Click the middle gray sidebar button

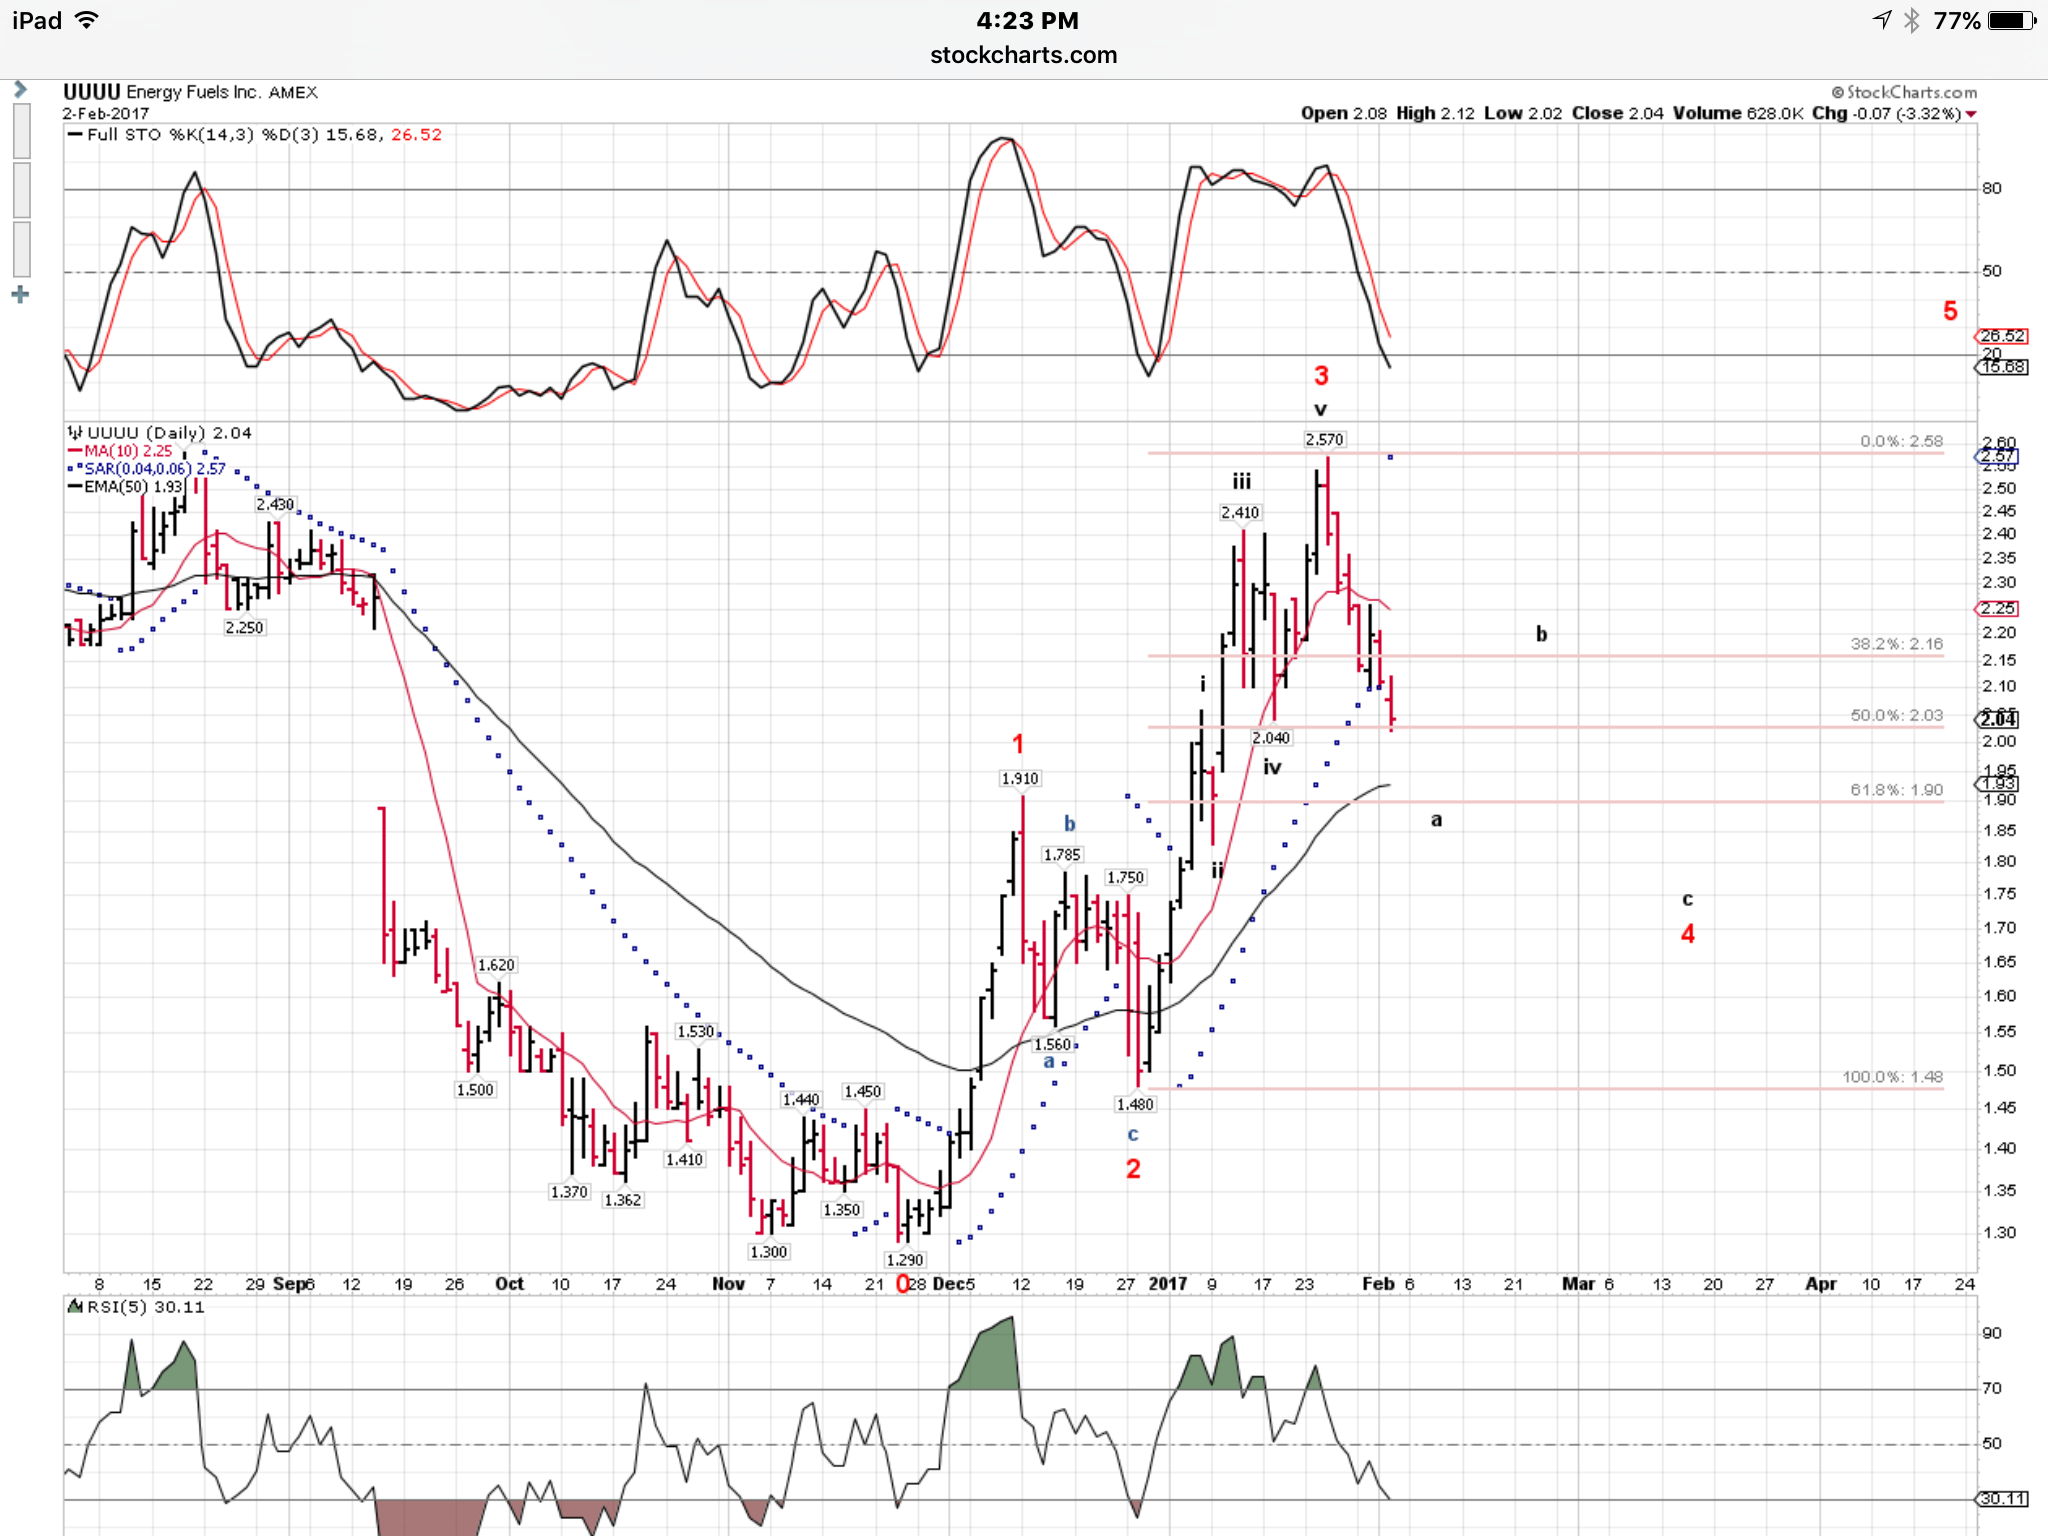[21, 190]
